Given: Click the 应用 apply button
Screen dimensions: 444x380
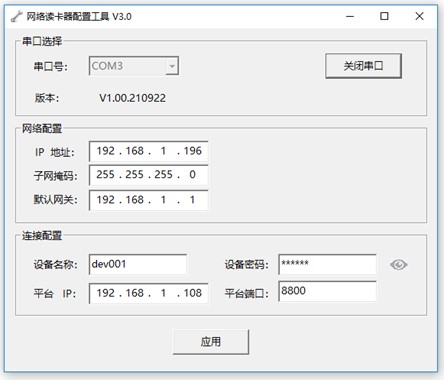Looking at the screenshot, I should coord(211,342).
